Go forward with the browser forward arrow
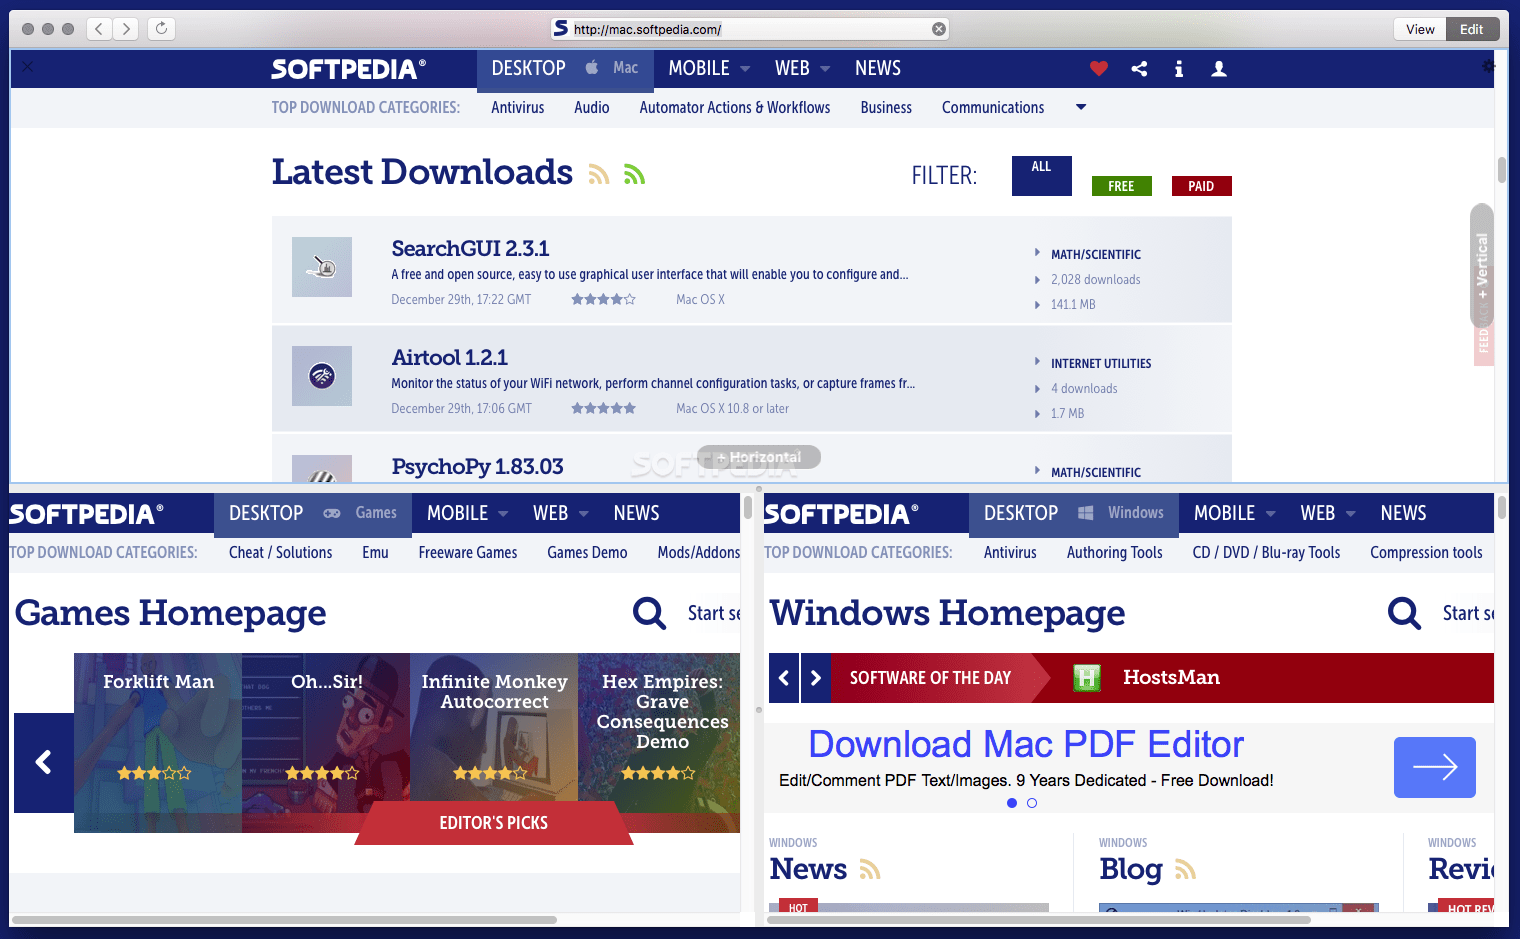 click(x=126, y=29)
